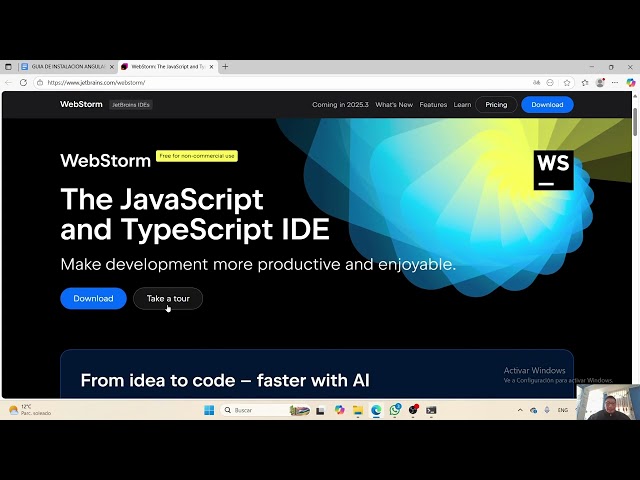640x480 pixels.
Task: Launch Copilot from the taskbar
Action: pos(339,410)
